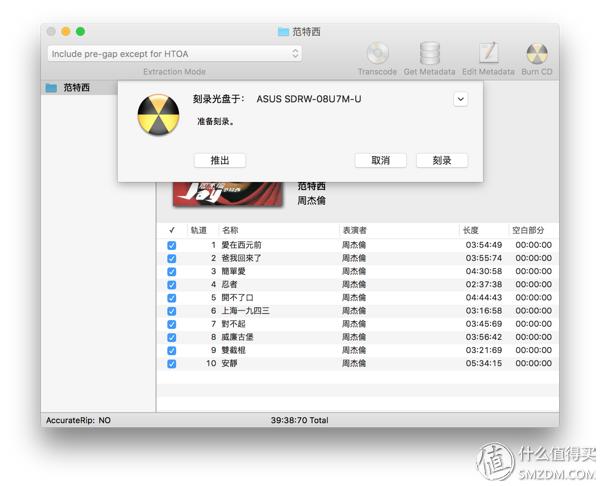Click the yellow minimize window button
This screenshot has height=486, width=600.
[66, 31]
